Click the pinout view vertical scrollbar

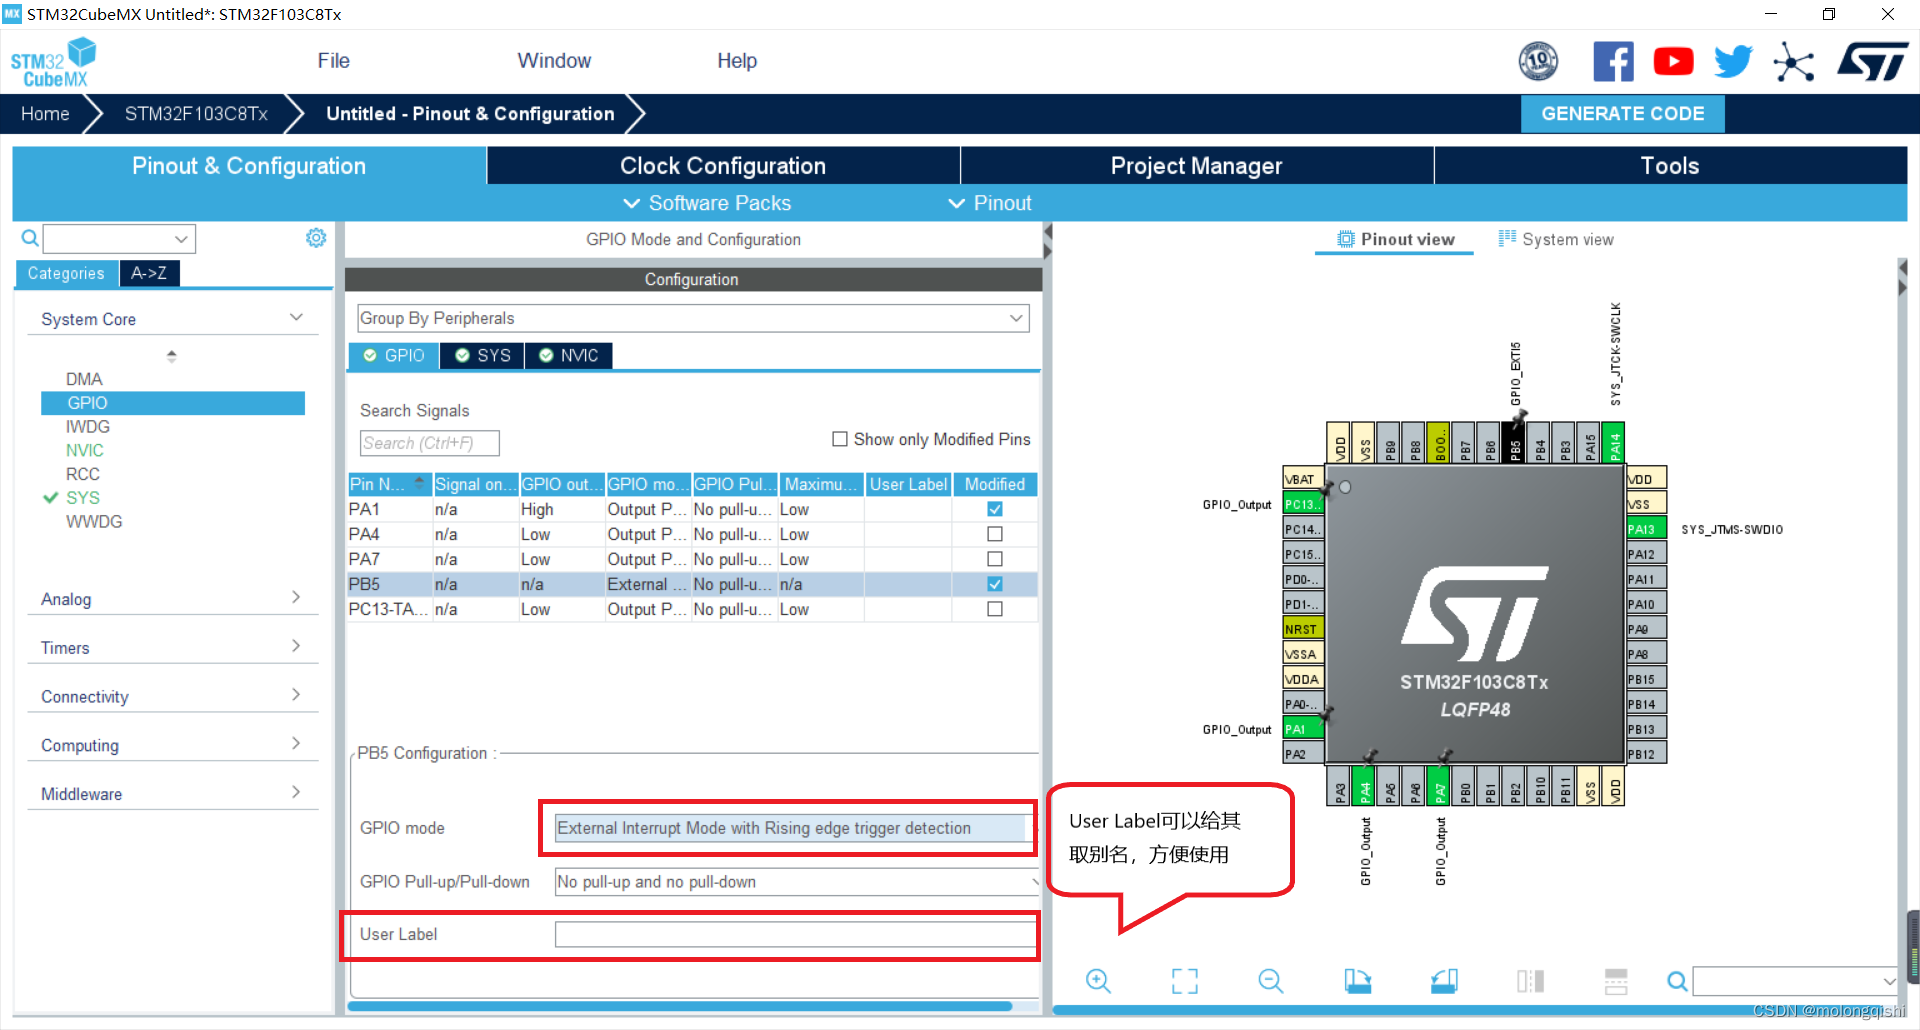1912,945
